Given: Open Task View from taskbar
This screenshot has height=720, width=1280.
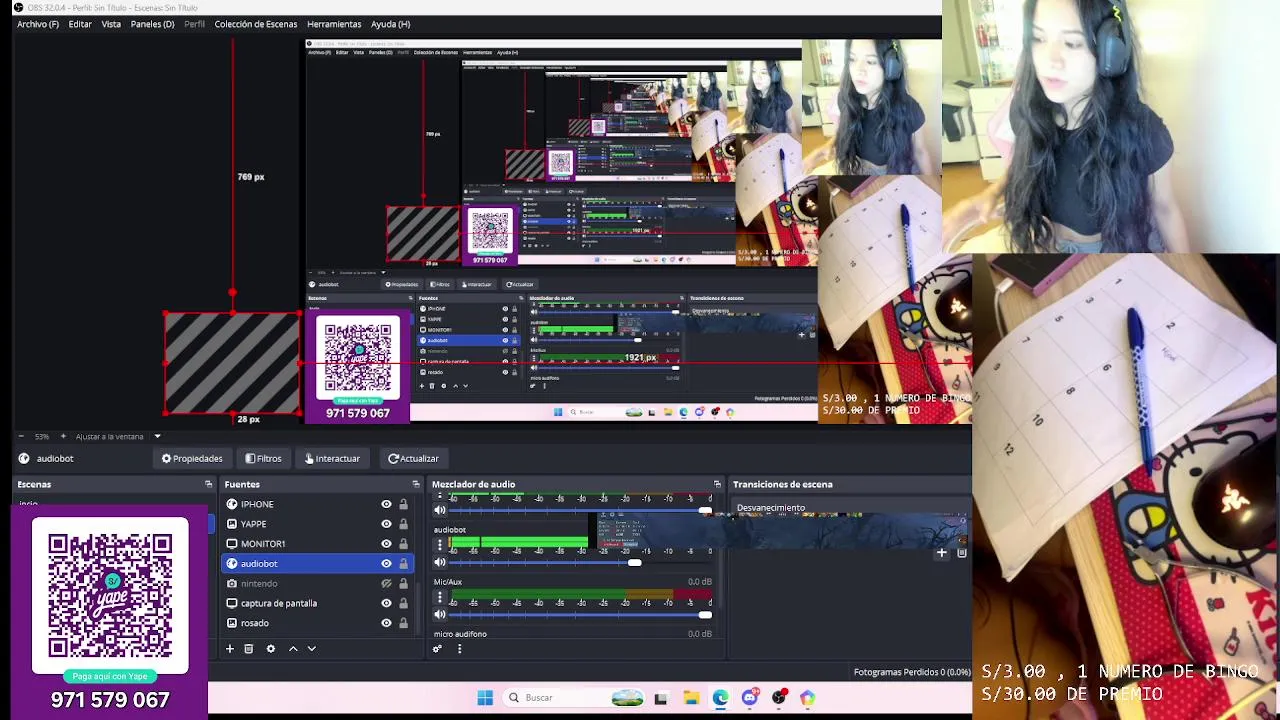Looking at the screenshot, I should coord(661,698).
